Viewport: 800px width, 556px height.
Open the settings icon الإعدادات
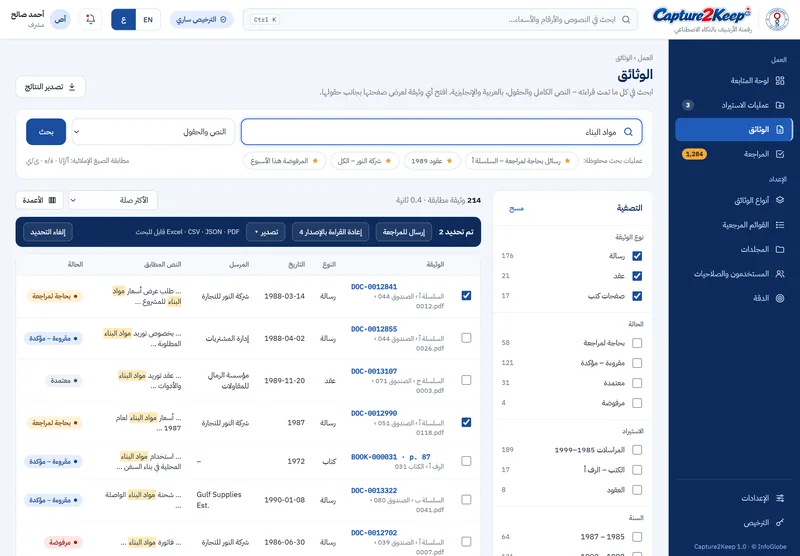pos(780,498)
